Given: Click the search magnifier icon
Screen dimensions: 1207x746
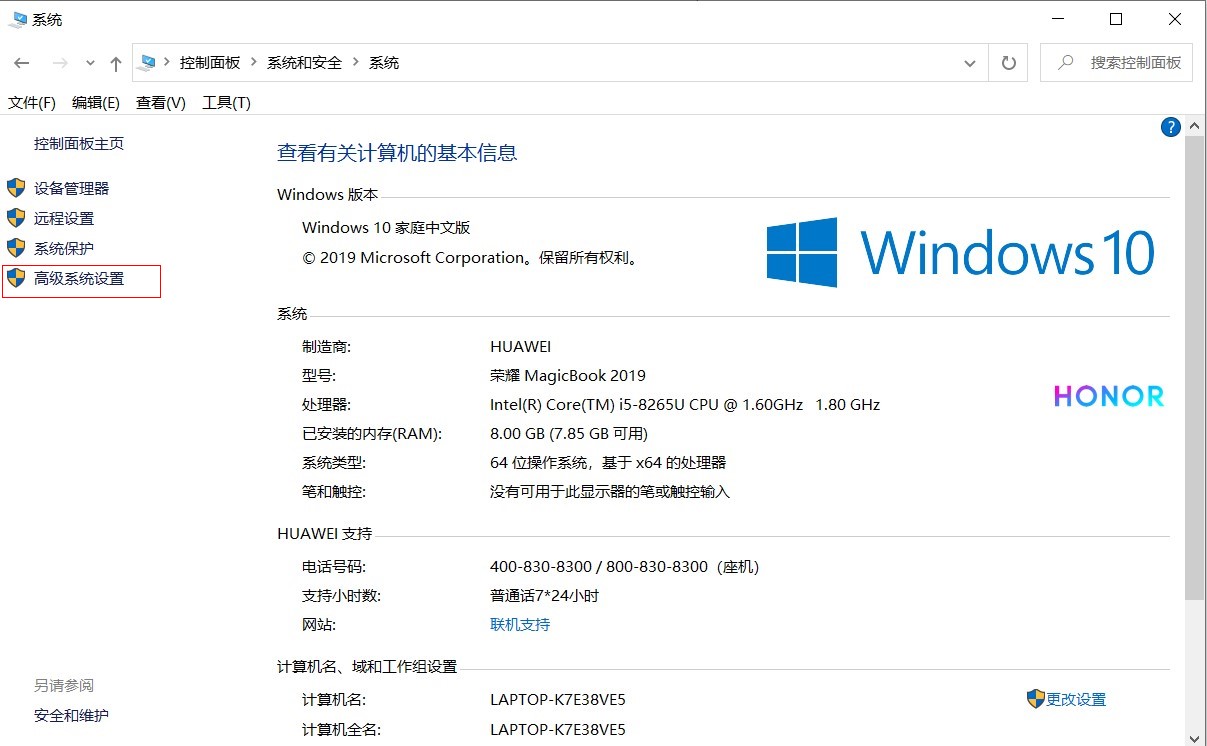Looking at the screenshot, I should click(1065, 62).
